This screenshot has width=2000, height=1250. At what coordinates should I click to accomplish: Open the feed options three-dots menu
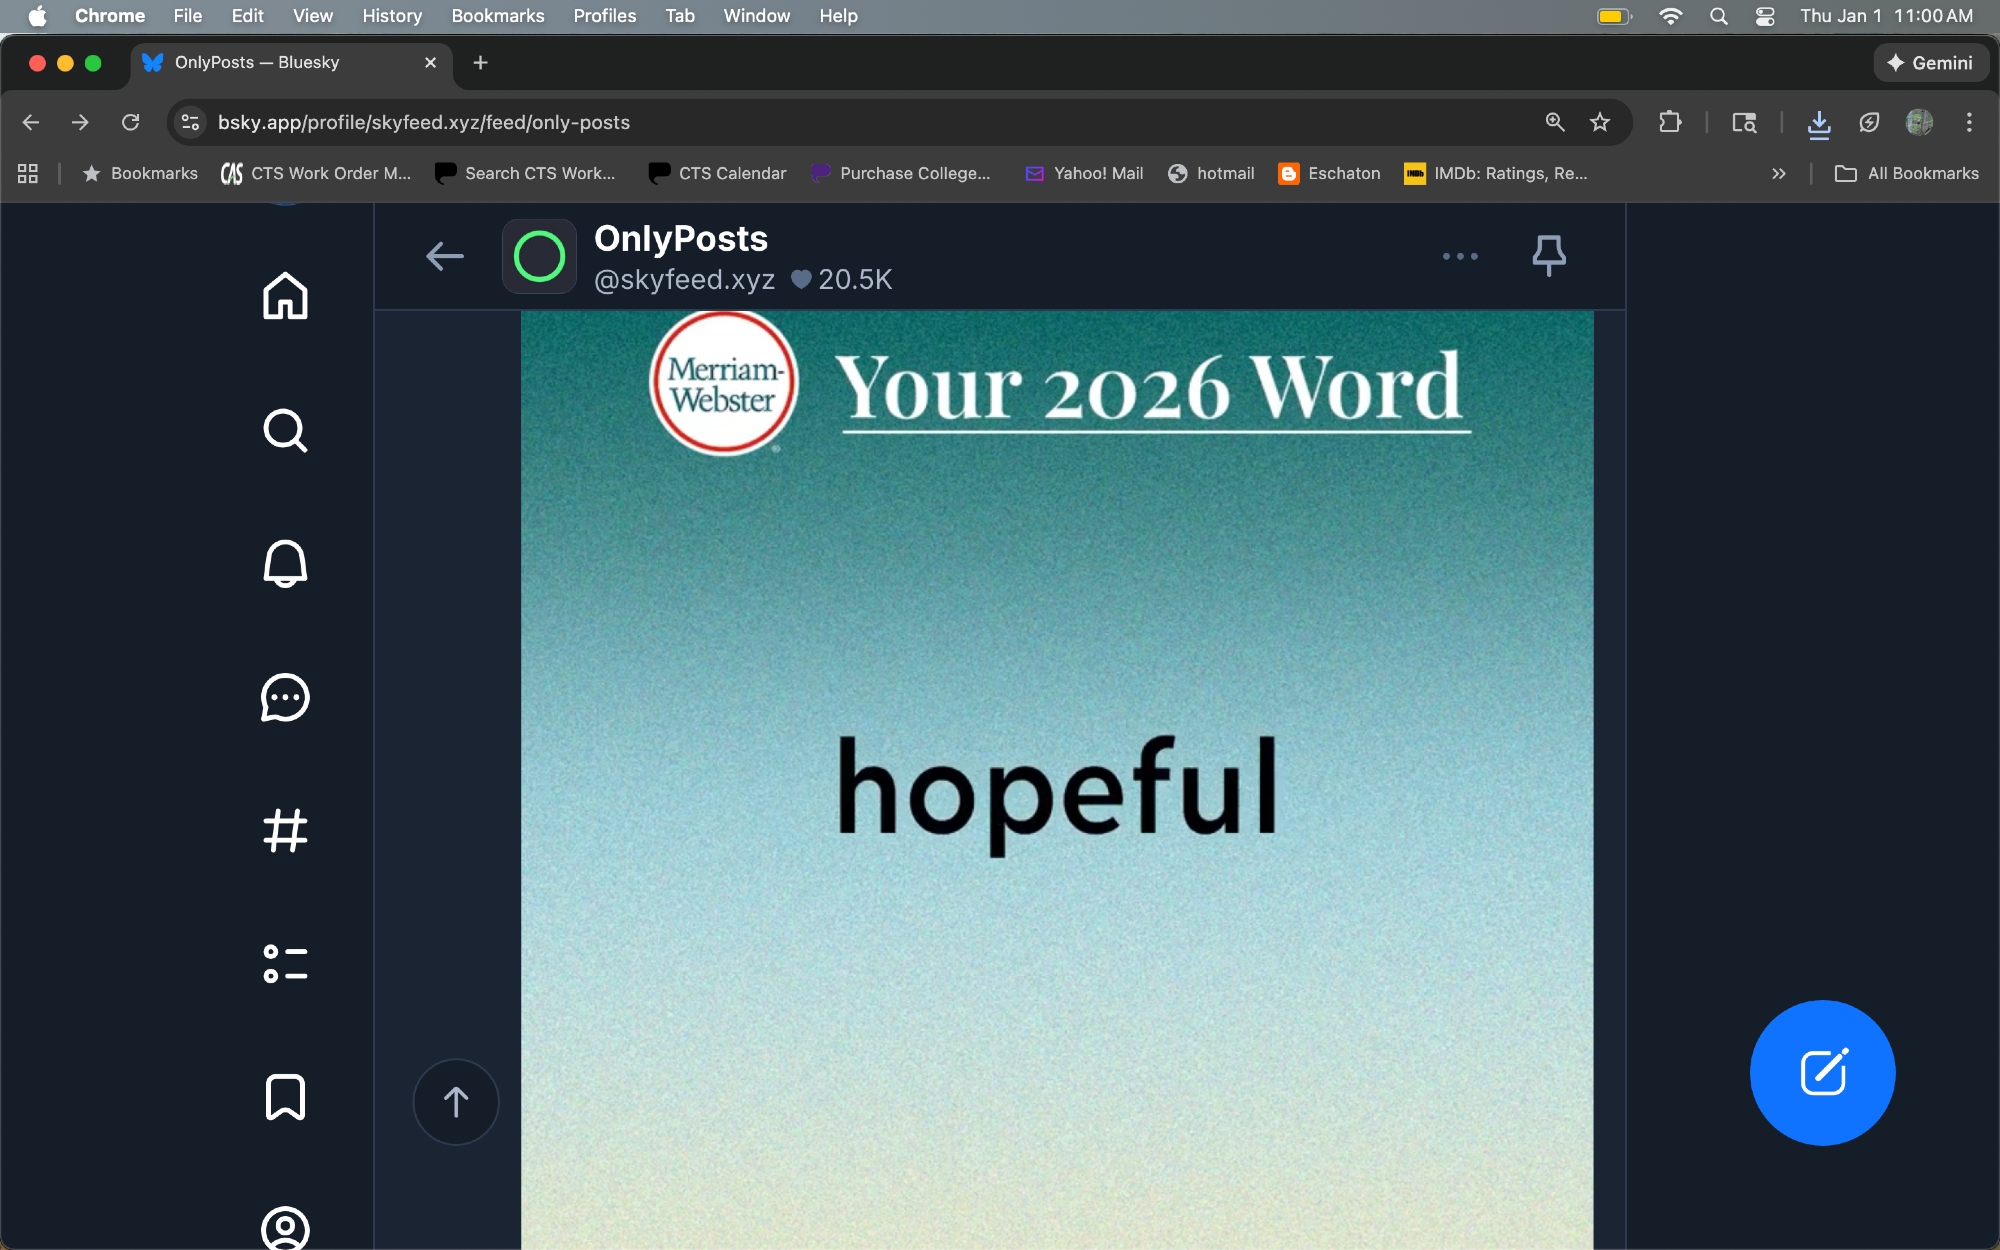click(1460, 256)
